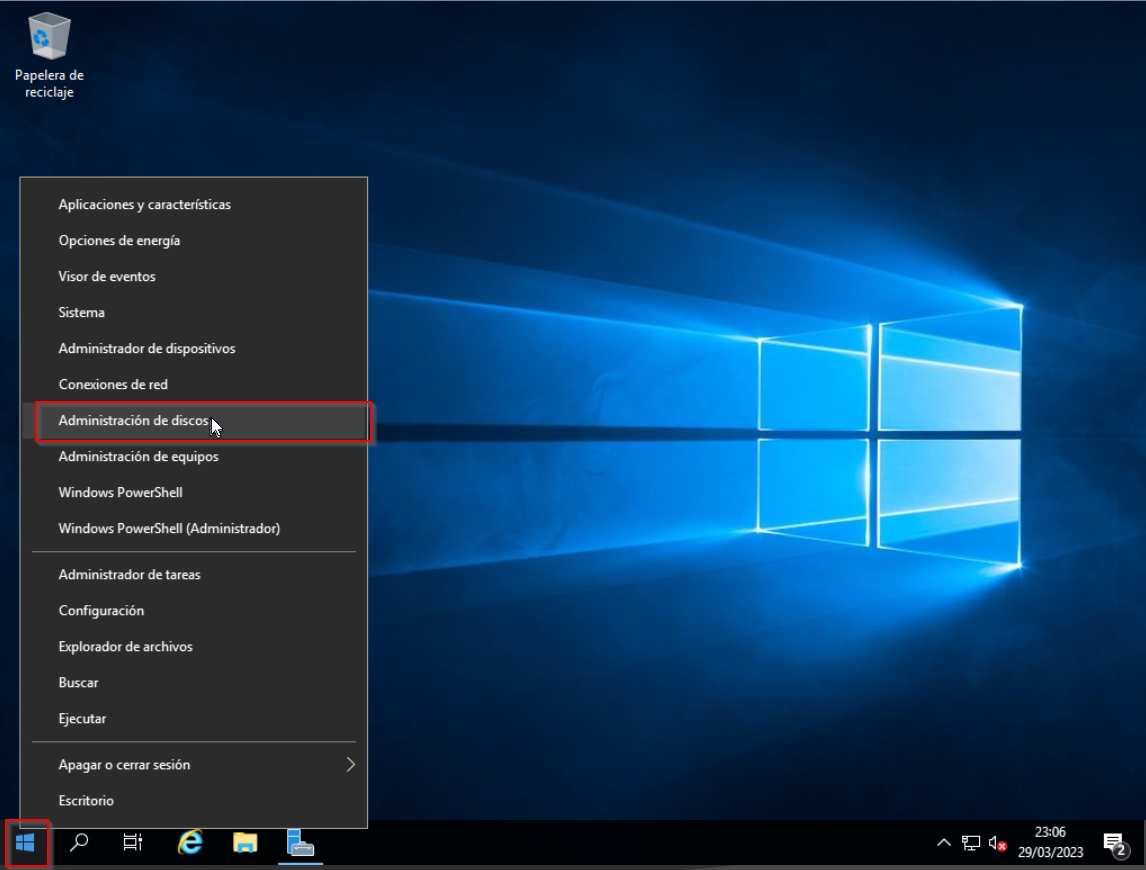Open the notification center icon
This screenshot has width=1146, height=870.
point(1115,843)
